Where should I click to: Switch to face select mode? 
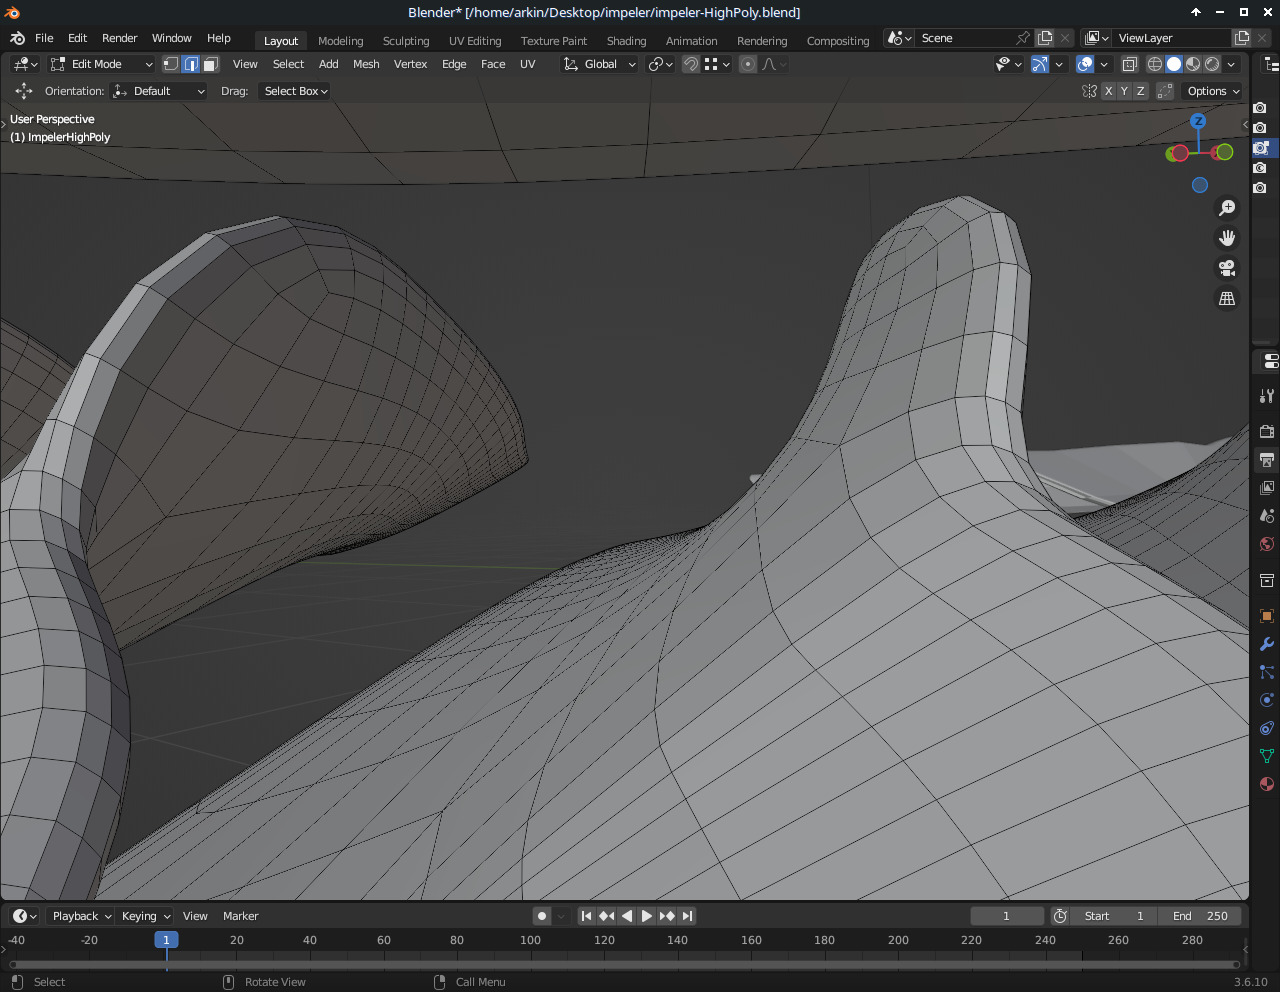click(x=210, y=64)
